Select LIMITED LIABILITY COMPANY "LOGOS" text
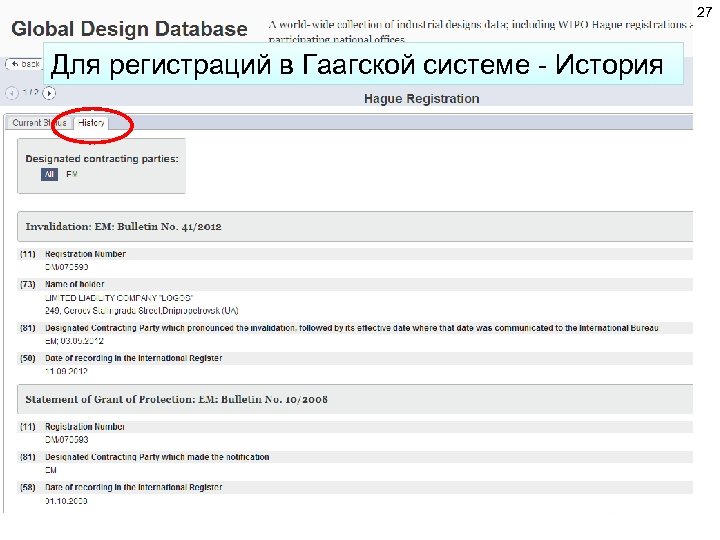Viewport: 720px width, 540px height. point(119,298)
